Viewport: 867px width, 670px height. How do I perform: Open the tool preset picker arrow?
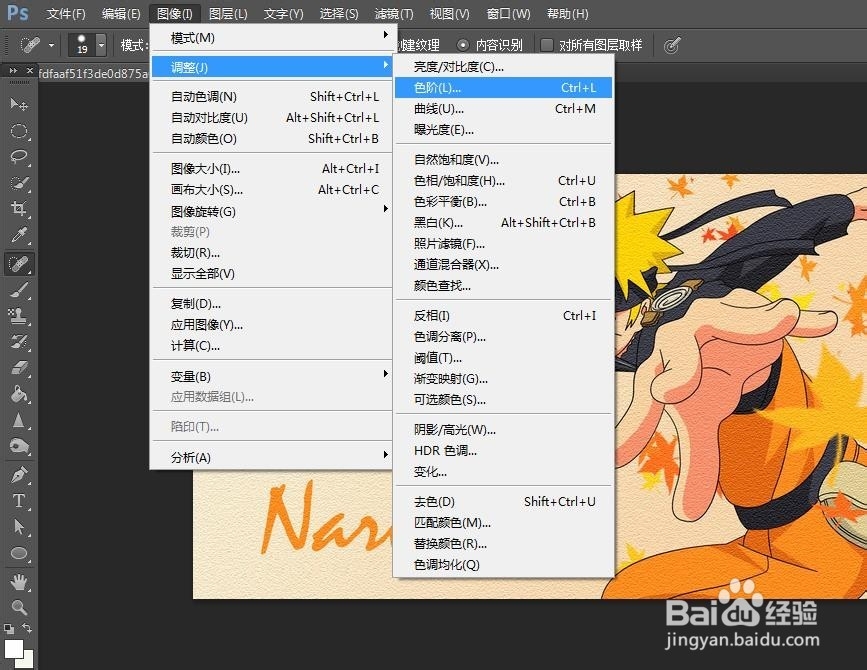[51, 45]
